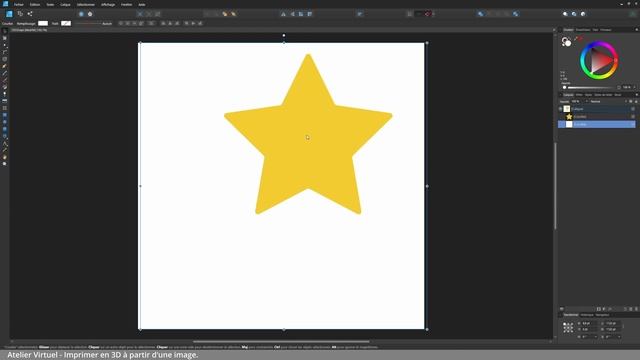Open the Couleur panel options menu

[636, 30]
